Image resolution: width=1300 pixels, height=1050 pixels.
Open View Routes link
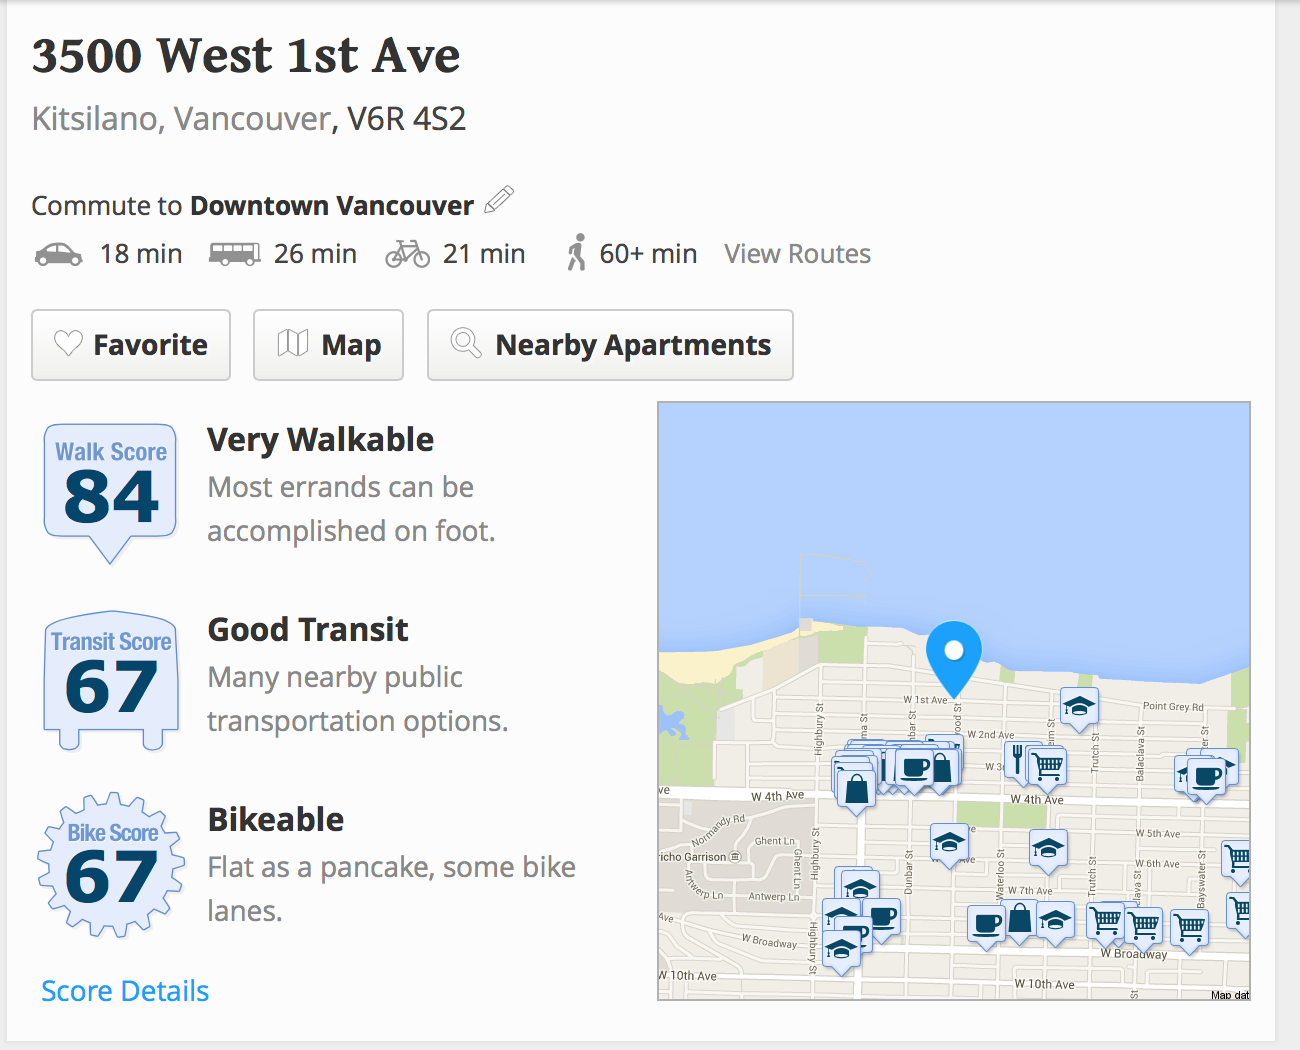pos(797,254)
